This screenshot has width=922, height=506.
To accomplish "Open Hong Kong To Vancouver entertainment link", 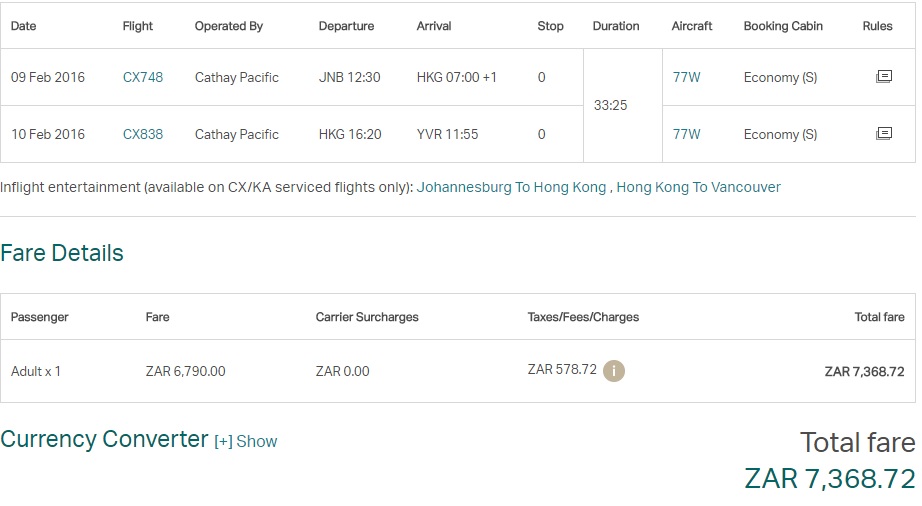I will pos(699,187).
